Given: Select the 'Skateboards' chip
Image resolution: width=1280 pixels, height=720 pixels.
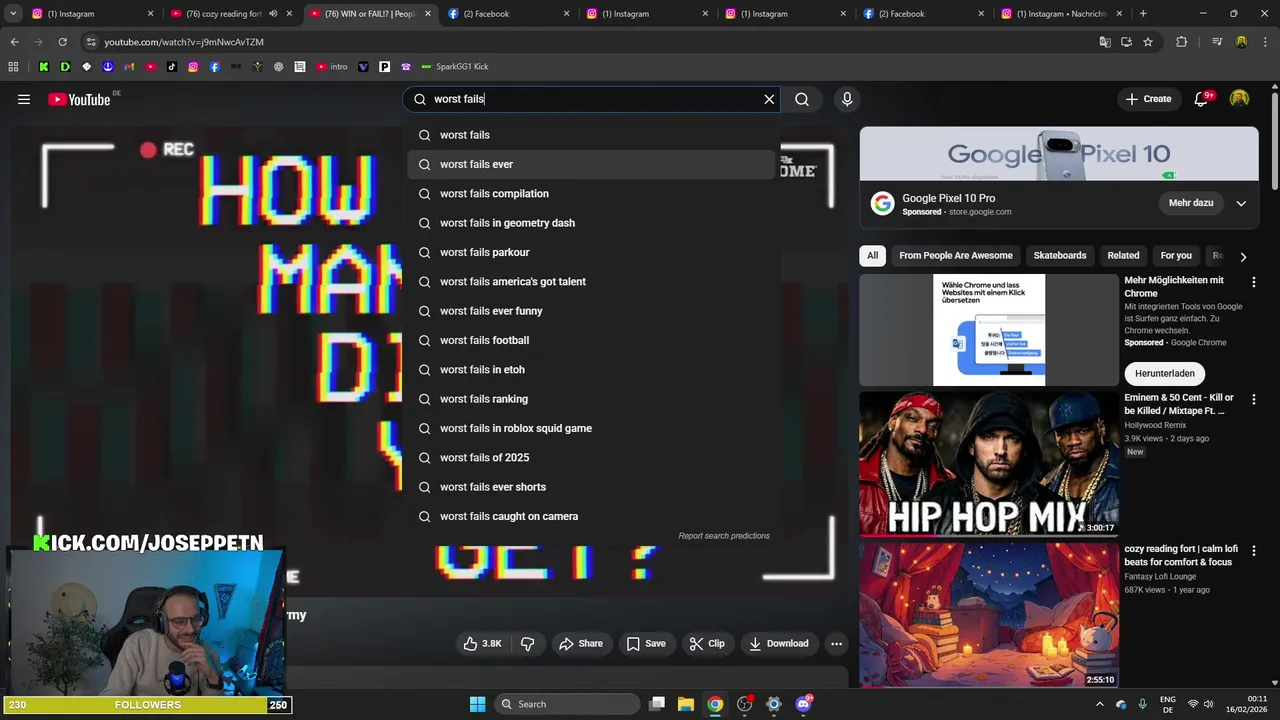Looking at the screenshot, I should [1060, 256].
